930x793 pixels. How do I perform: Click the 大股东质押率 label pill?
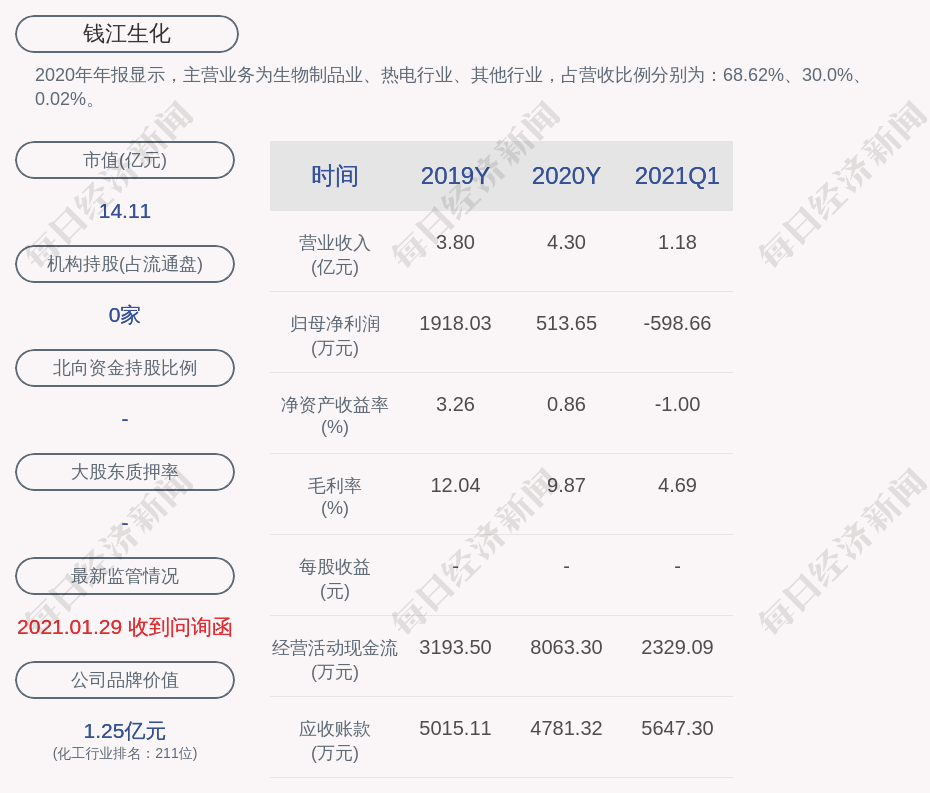(125, 472)
